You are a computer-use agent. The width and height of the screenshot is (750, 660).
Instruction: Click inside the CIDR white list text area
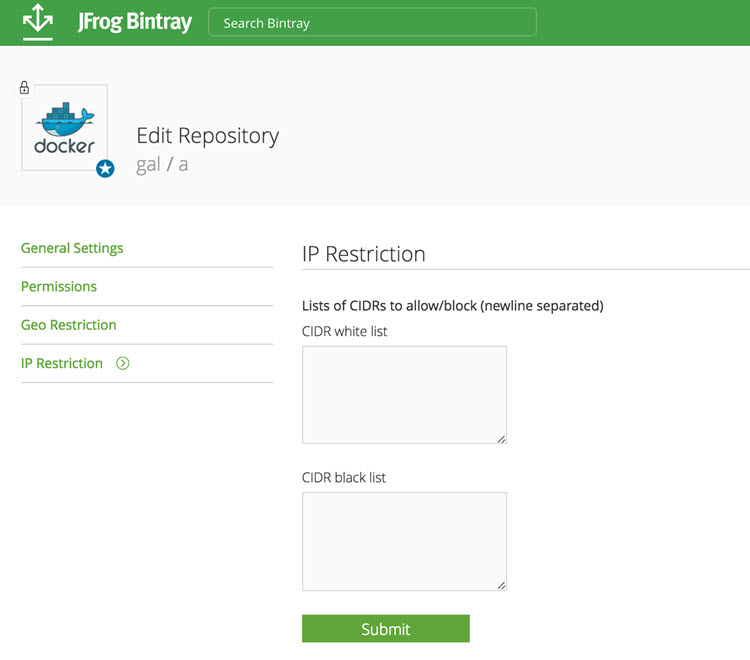(404, 394)
